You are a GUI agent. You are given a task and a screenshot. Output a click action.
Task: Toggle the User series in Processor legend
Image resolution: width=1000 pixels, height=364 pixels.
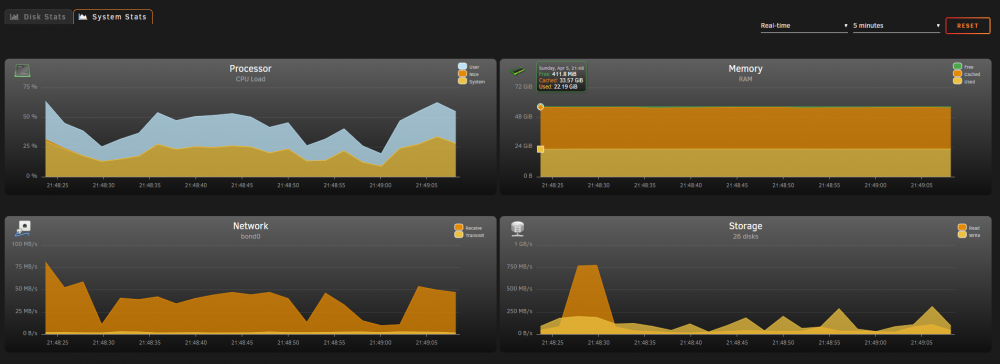tap(468, 66)
